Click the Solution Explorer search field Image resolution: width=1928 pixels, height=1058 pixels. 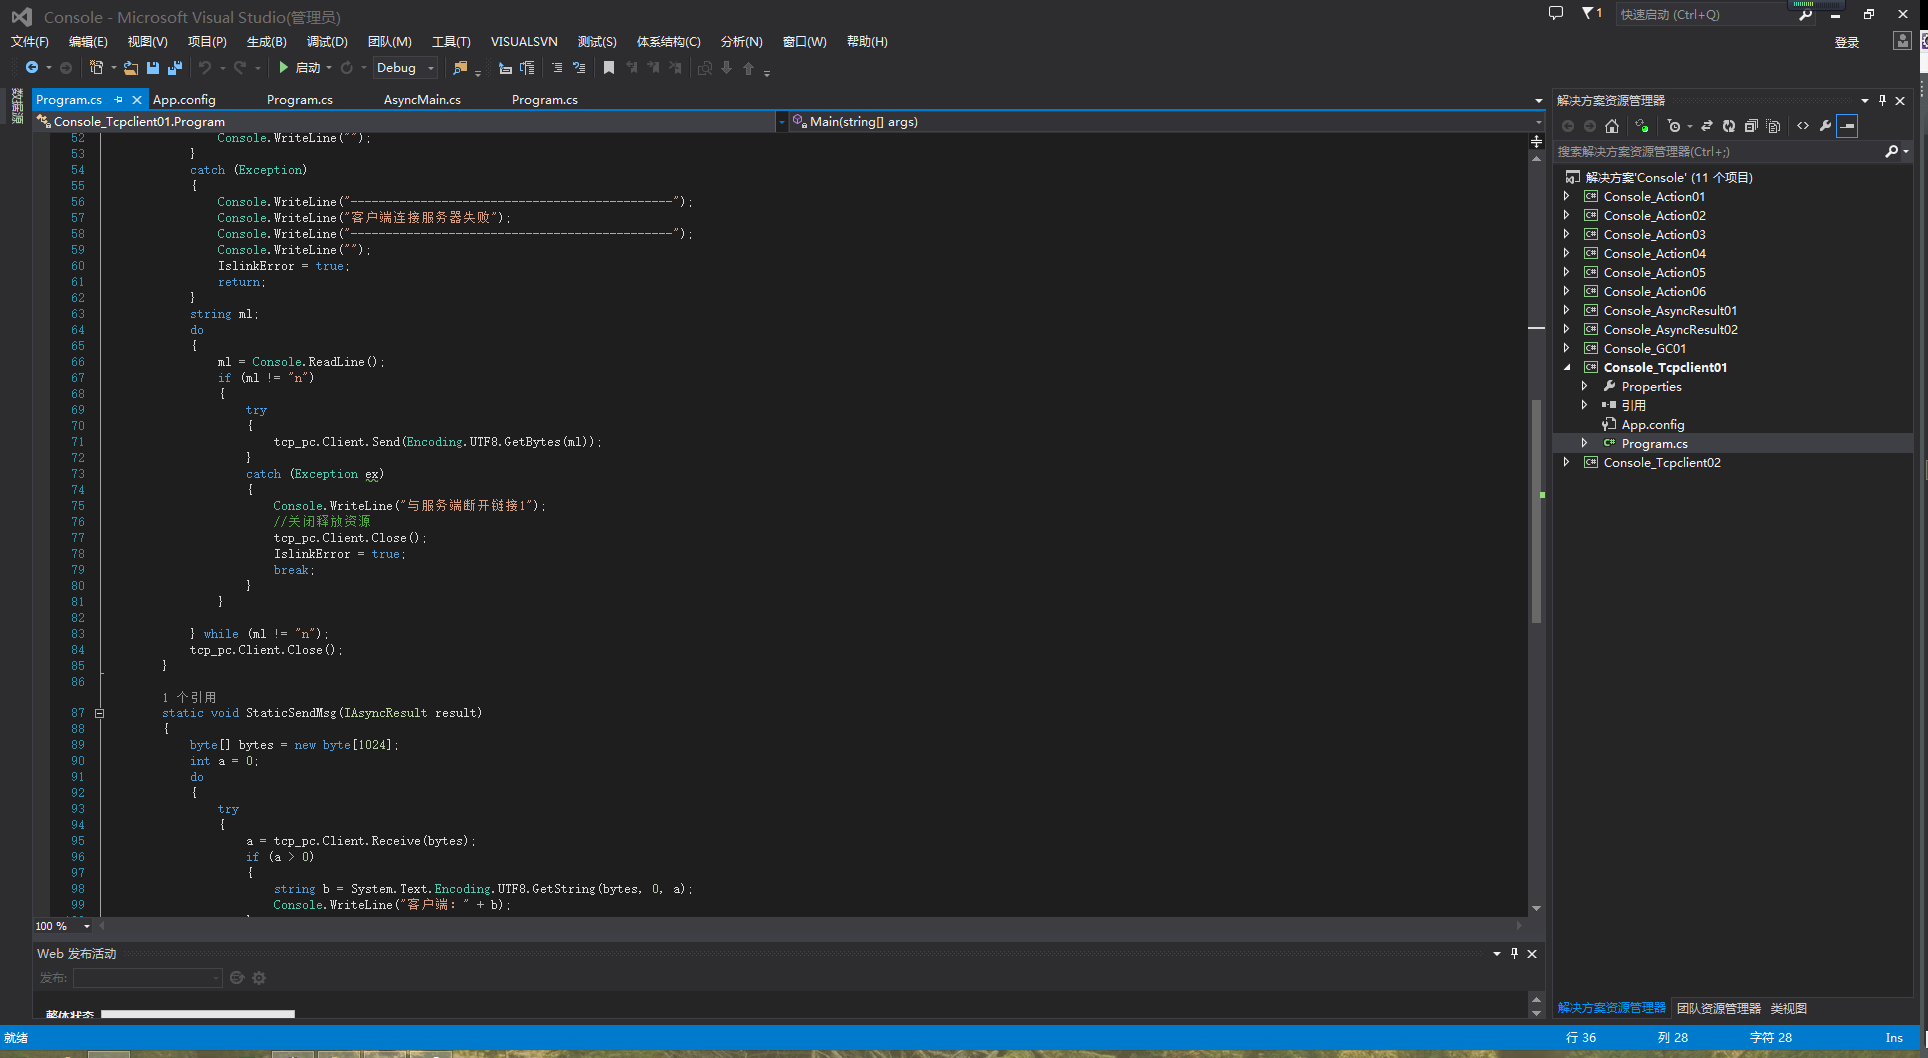pos(1718,152)
